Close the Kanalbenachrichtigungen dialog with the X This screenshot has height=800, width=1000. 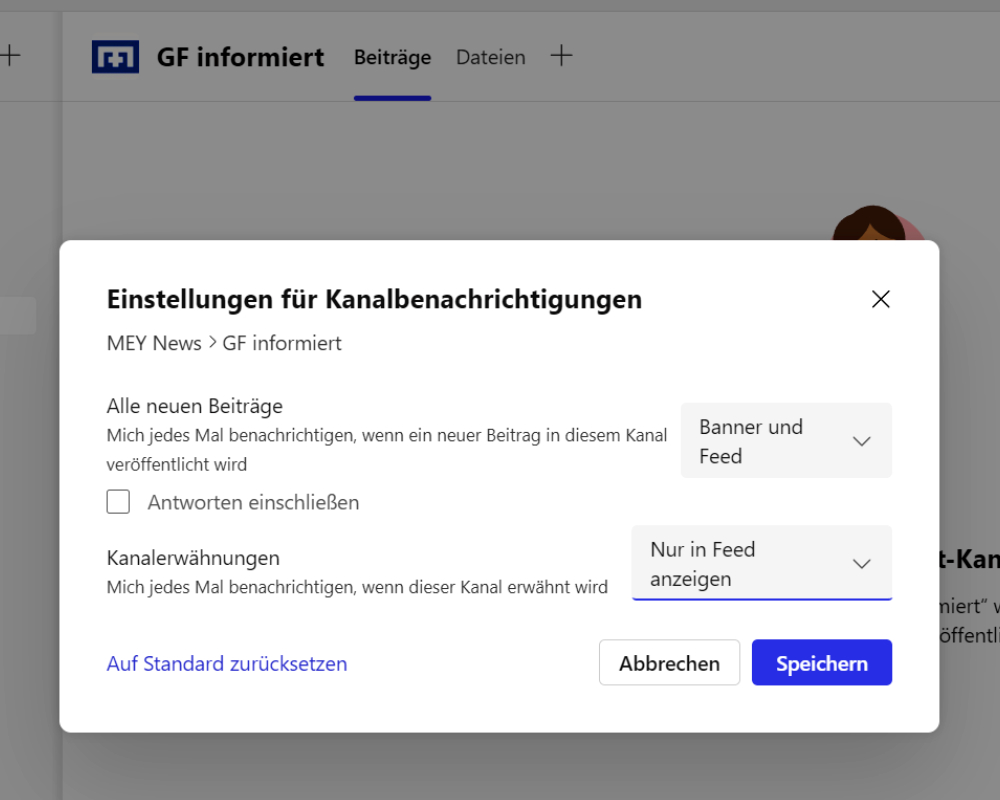coord(880,299)
